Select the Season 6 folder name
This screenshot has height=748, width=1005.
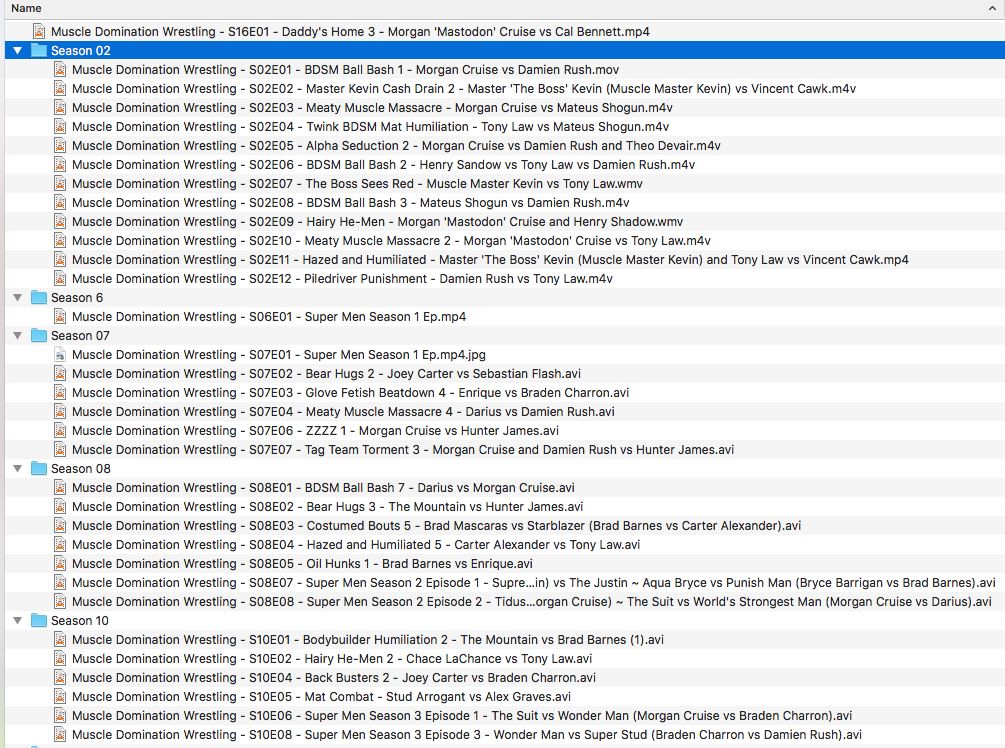77,297
